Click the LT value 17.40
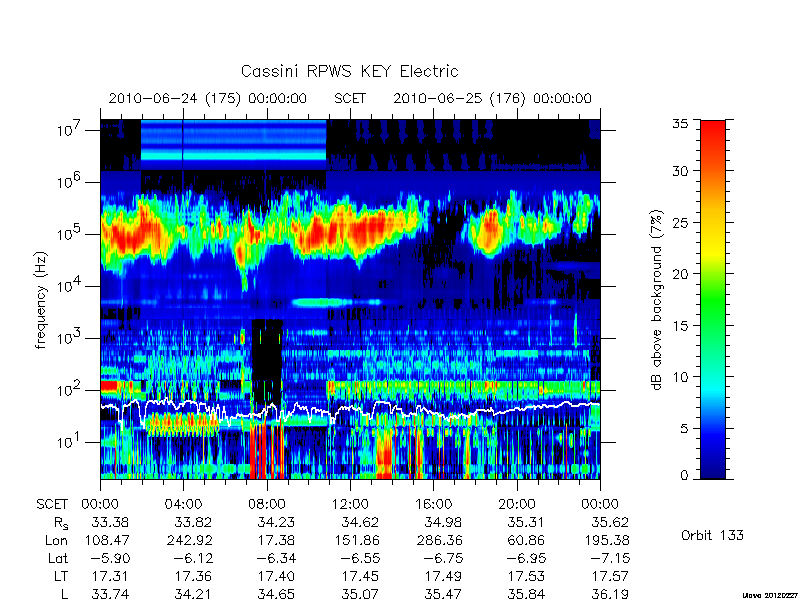The image size is (800, 600). click(277, 576)
